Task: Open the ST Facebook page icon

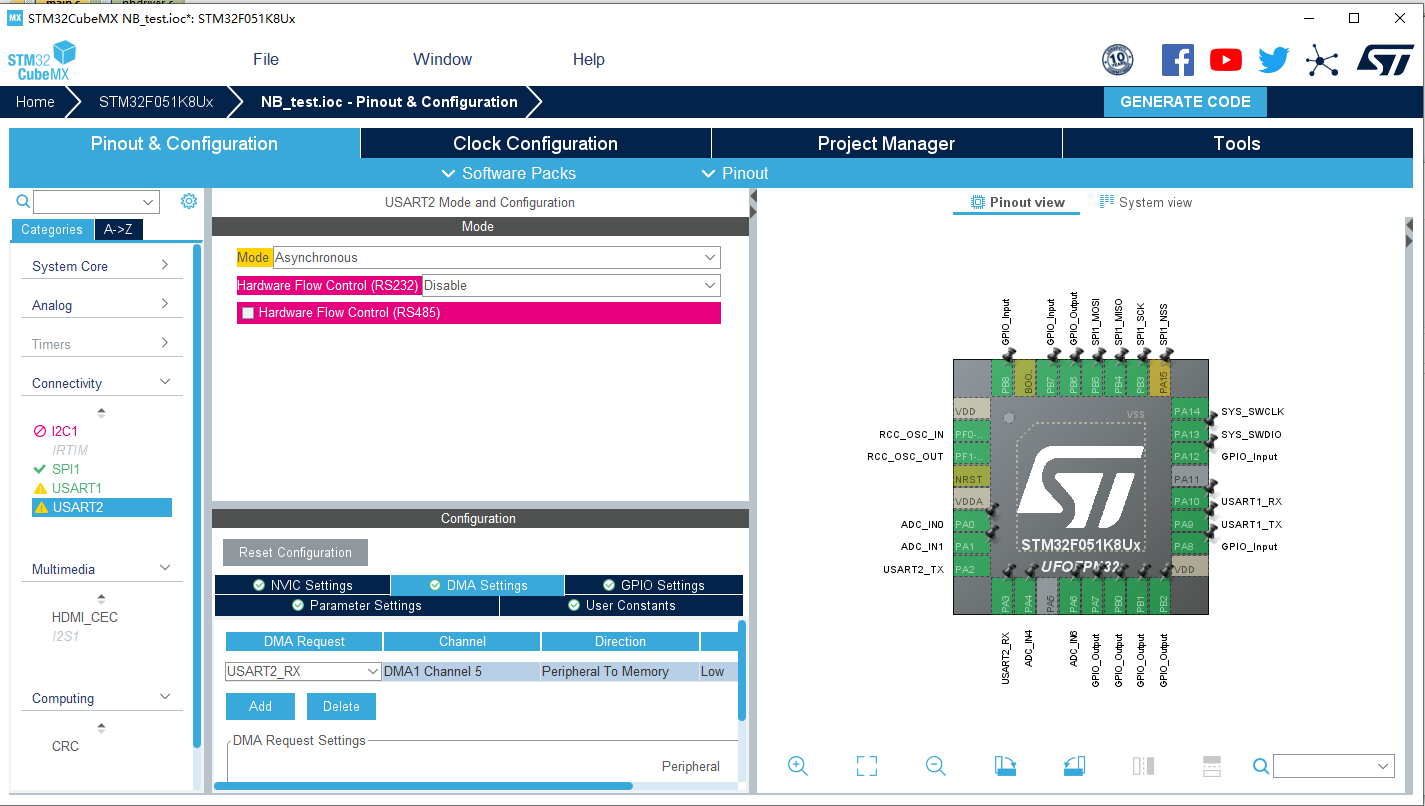Action: click(x=1177, y=60)
